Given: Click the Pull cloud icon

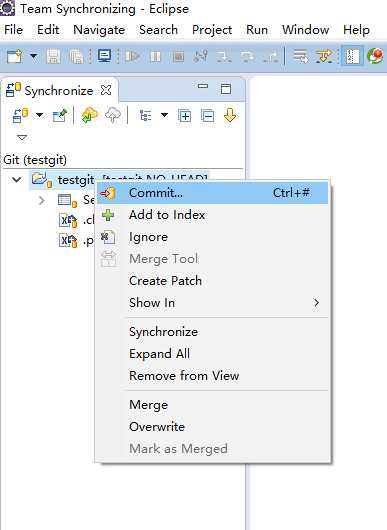Looking at the screenshot, I should pyautogui.click(x=90, y=115).
